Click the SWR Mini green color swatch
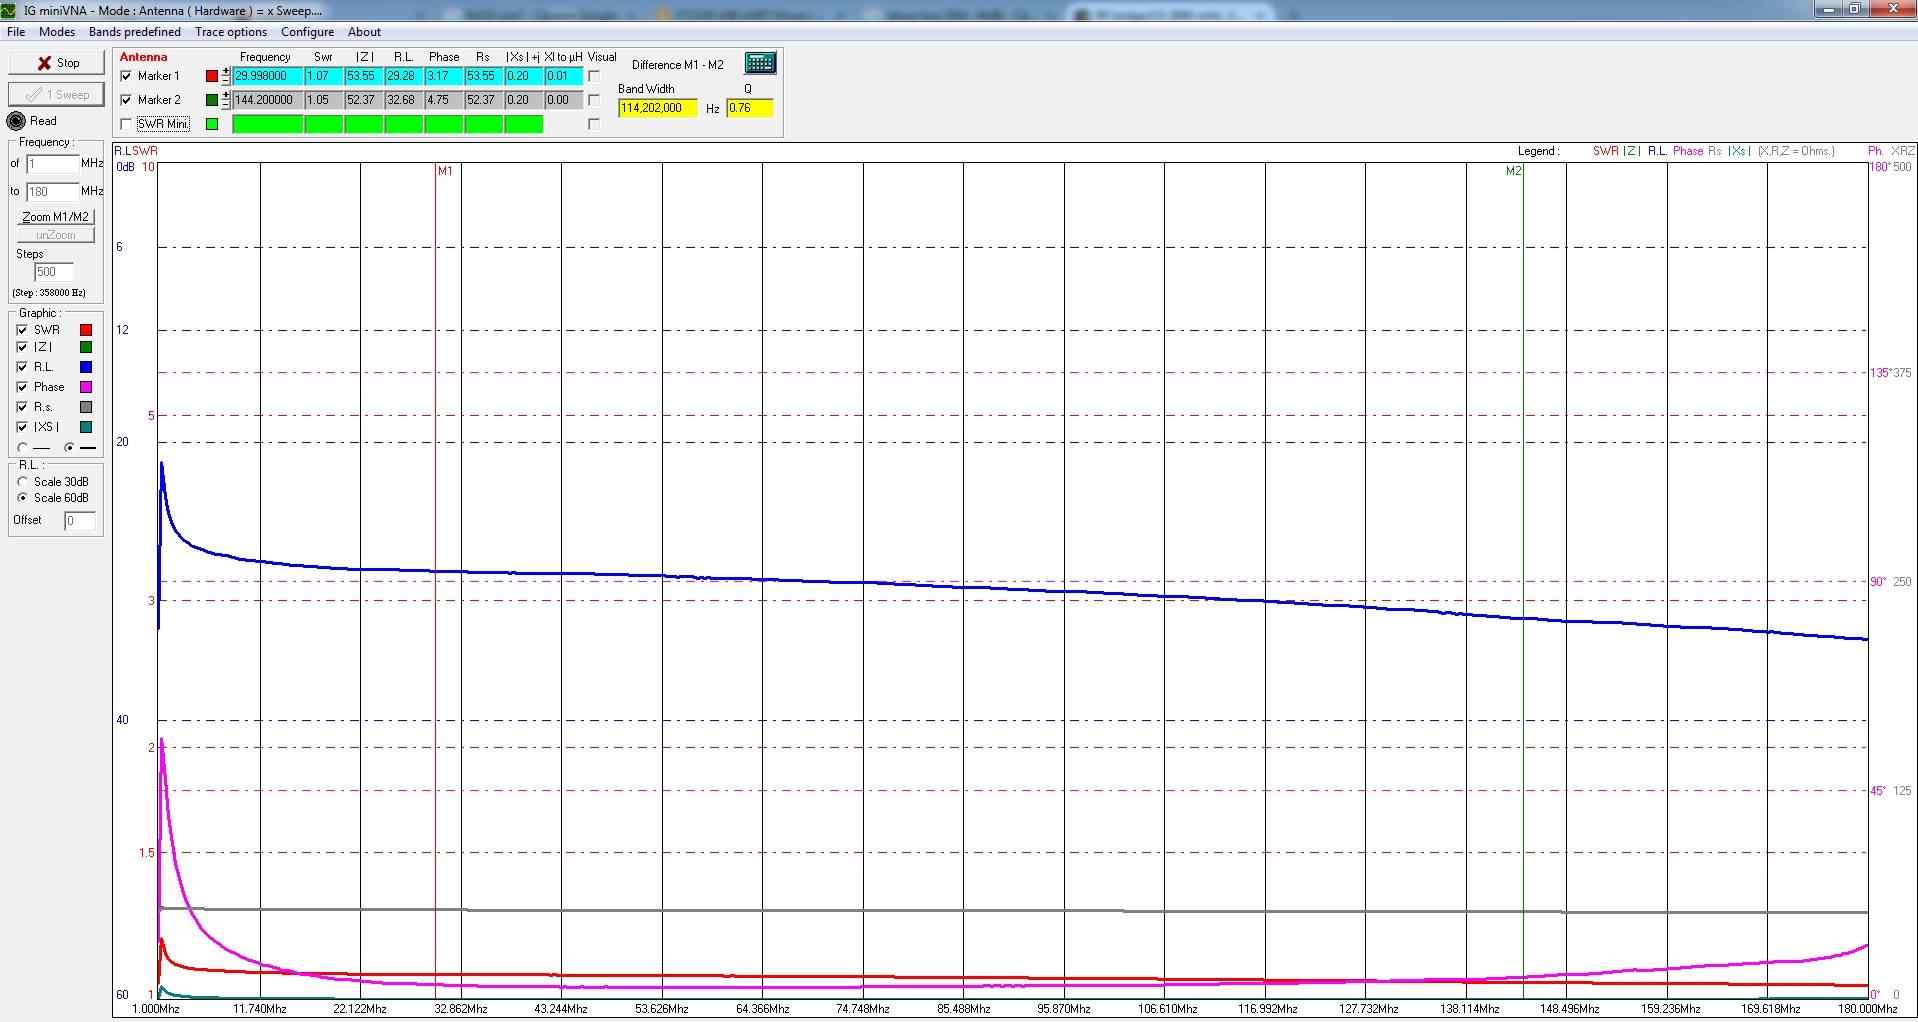1918x1022 pixels. 212,124
